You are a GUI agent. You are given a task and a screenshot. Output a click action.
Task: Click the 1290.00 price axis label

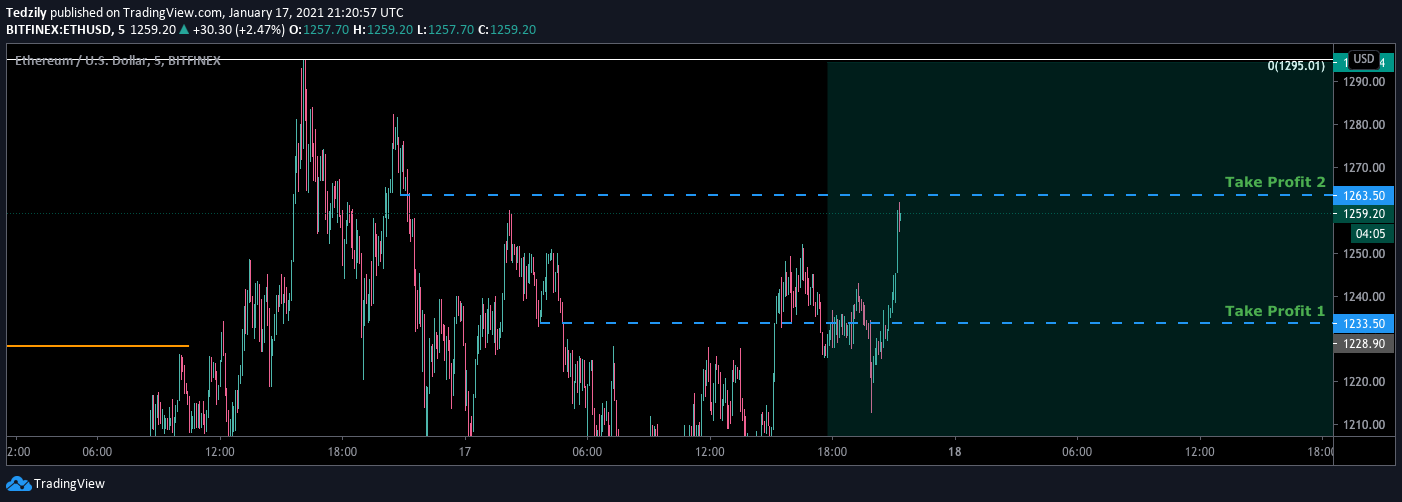click(1365, 82)
